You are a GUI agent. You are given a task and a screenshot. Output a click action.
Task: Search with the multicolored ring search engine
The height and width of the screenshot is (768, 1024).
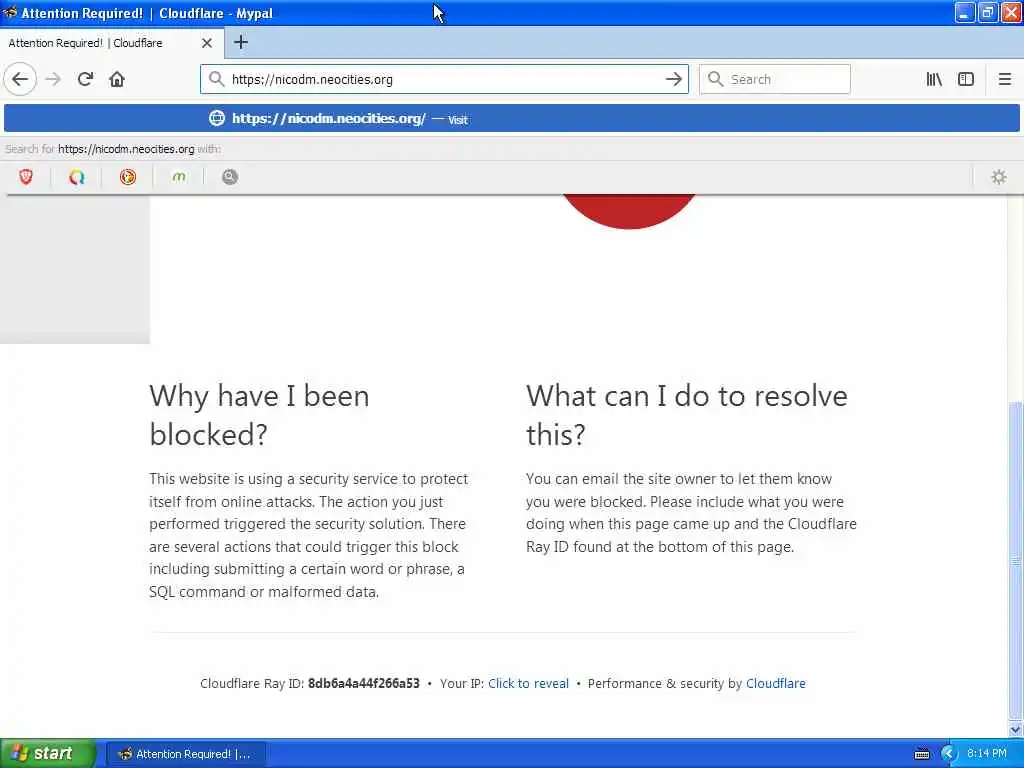(76, 177)
